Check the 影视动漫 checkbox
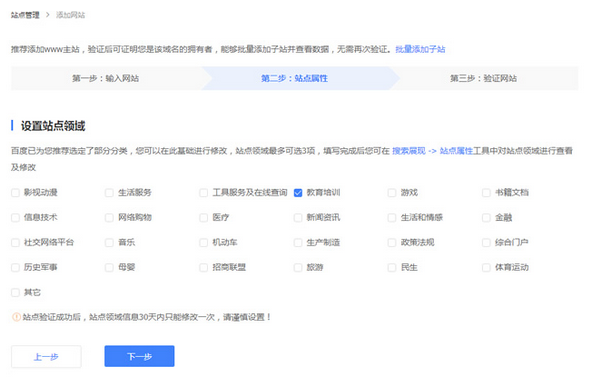Viewport: 604px width, 377px height. [15, 193]
